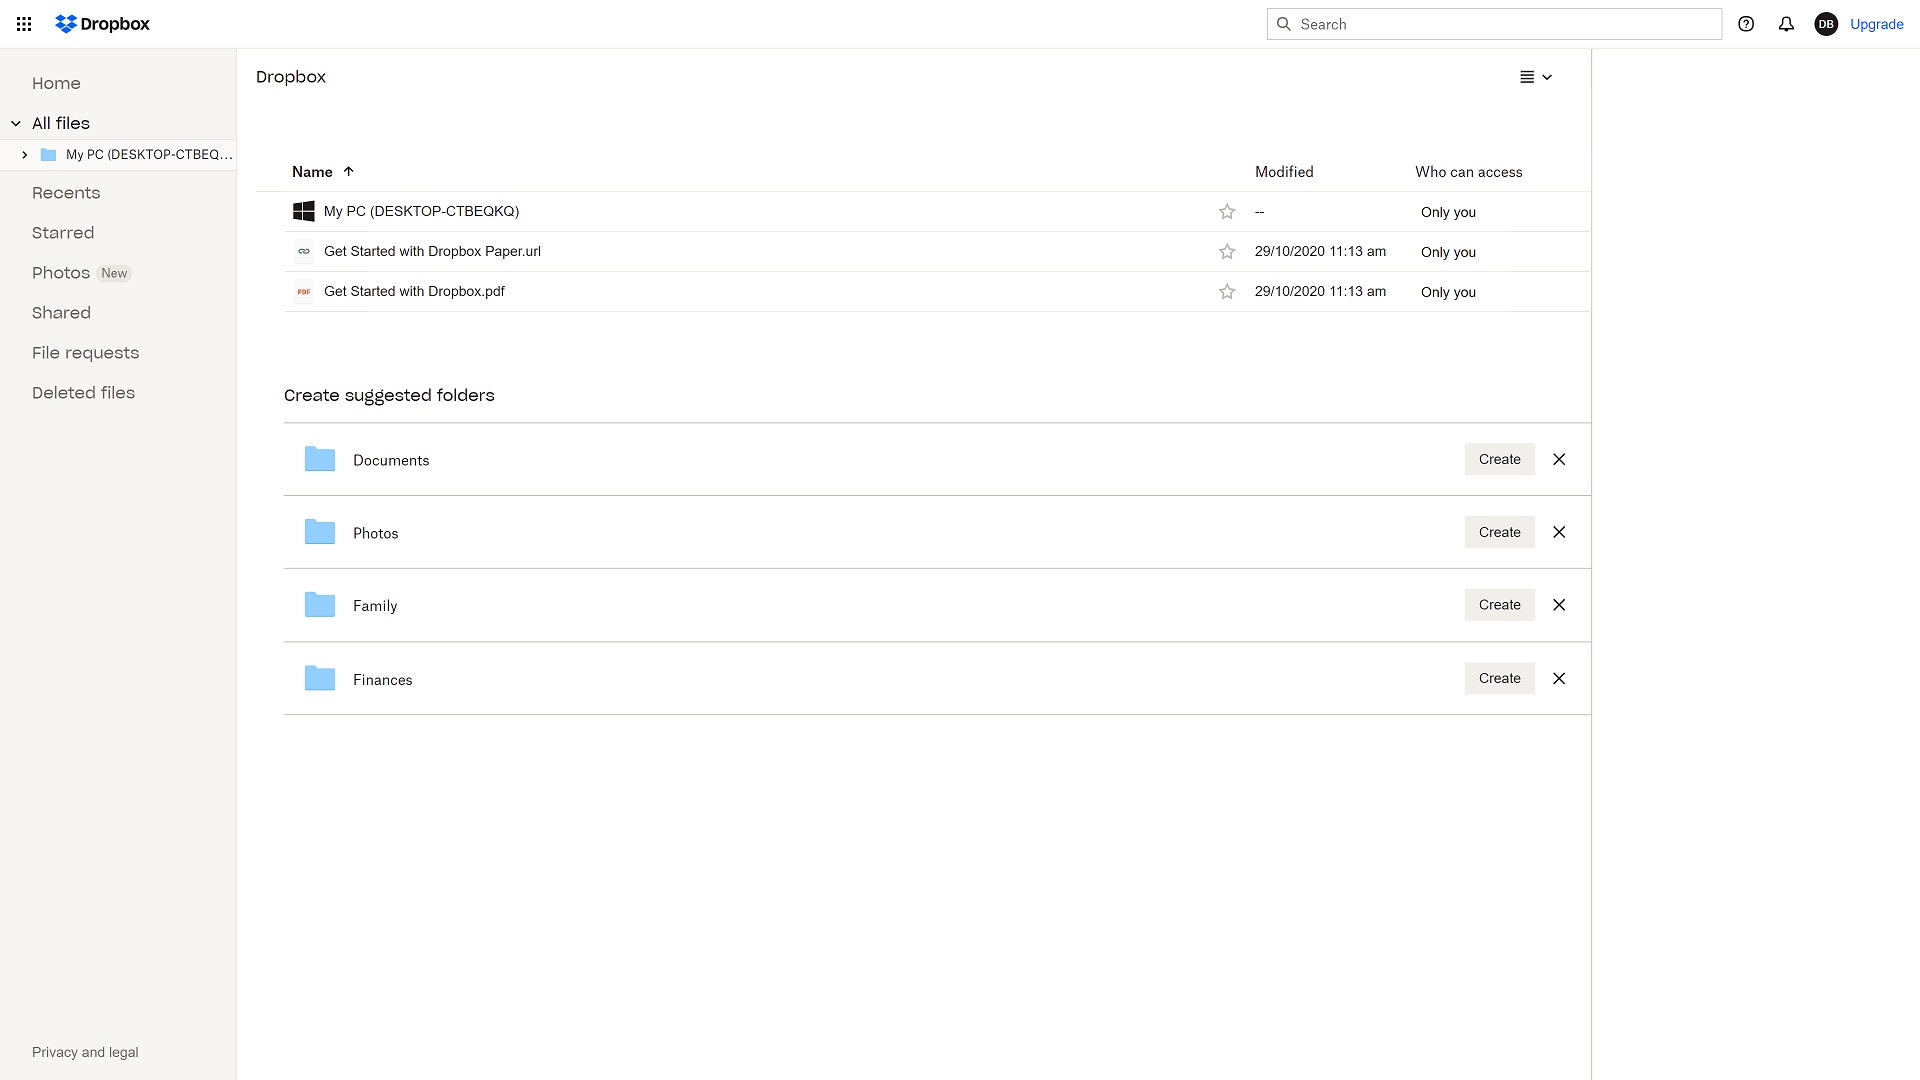The image size is (1920, 1080).
Task: Select the Recents sidebar menu item
Action: click(66, 193)
